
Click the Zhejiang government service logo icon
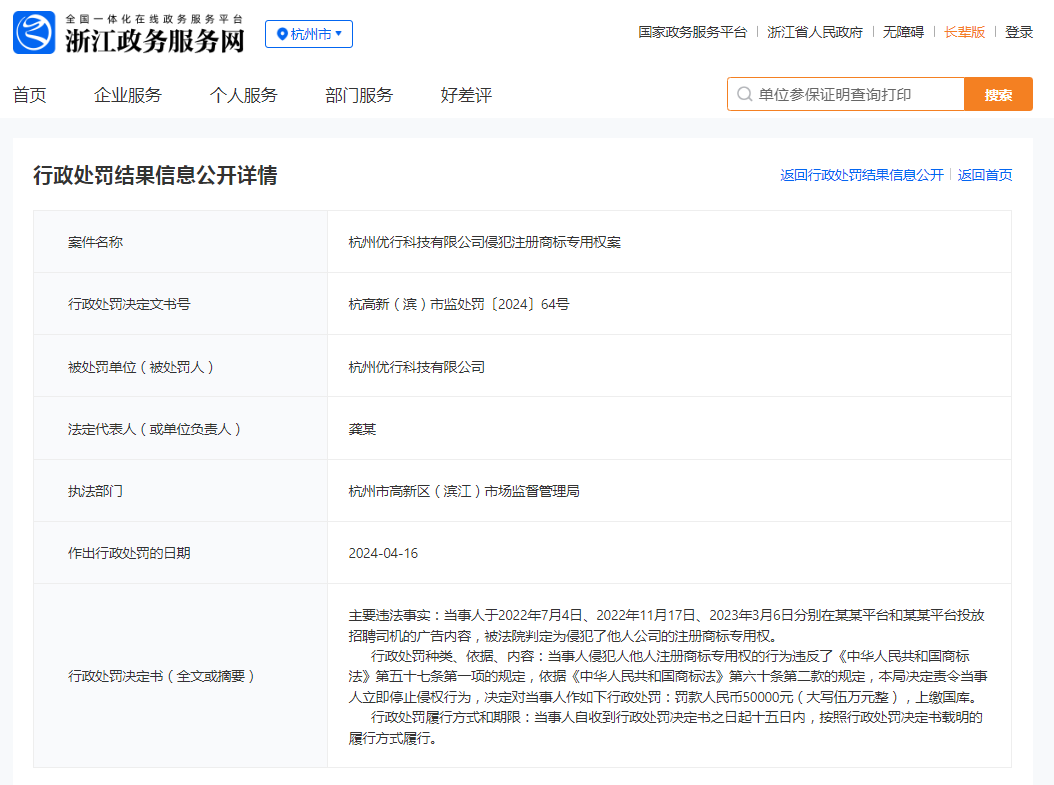(x=34, y=33)
